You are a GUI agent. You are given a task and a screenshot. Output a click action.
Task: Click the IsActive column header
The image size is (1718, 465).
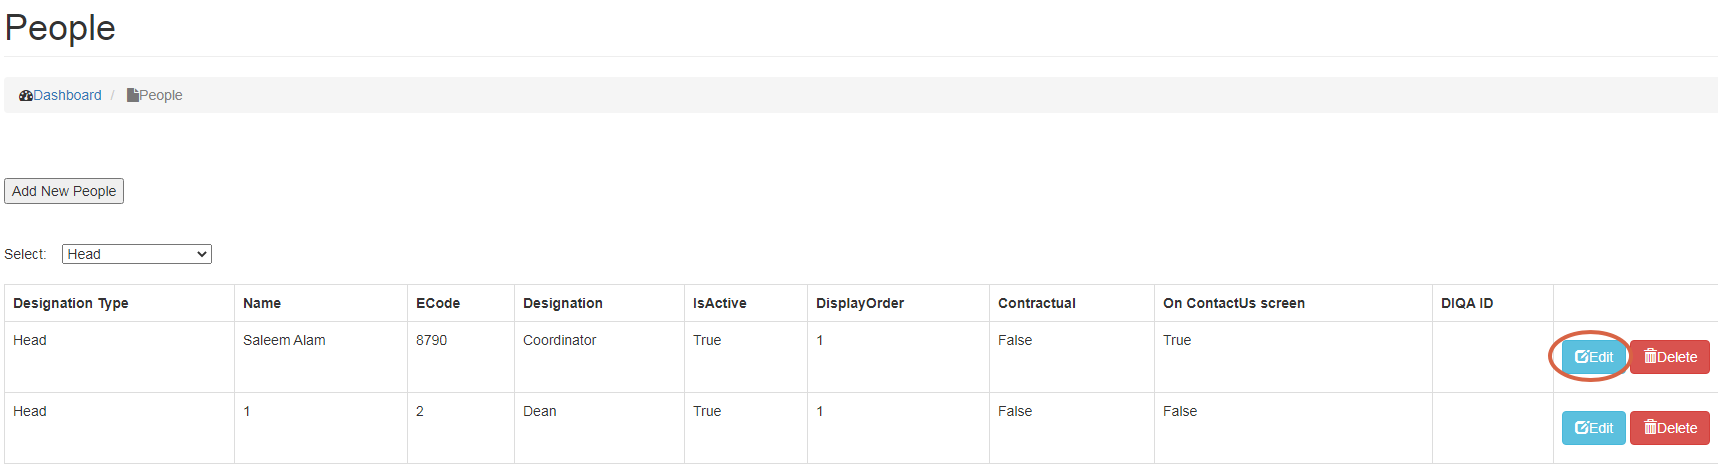click(x=720, y=303)
